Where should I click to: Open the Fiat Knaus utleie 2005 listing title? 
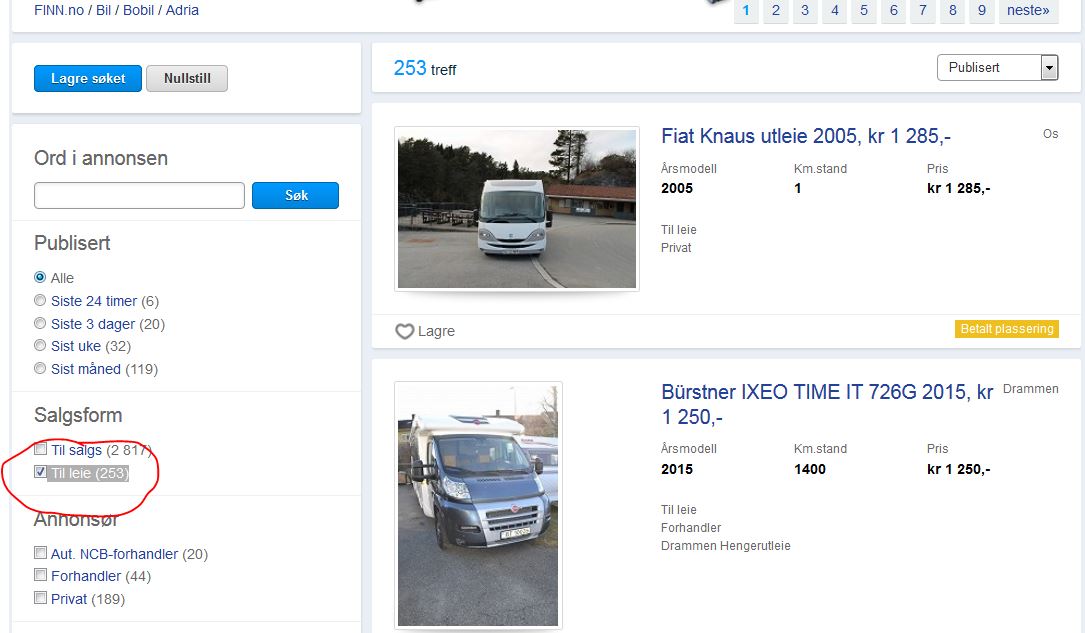click(805, 136)
